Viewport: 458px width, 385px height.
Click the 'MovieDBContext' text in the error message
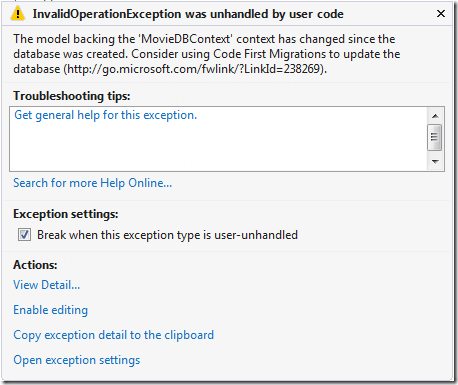pos(186,39)
